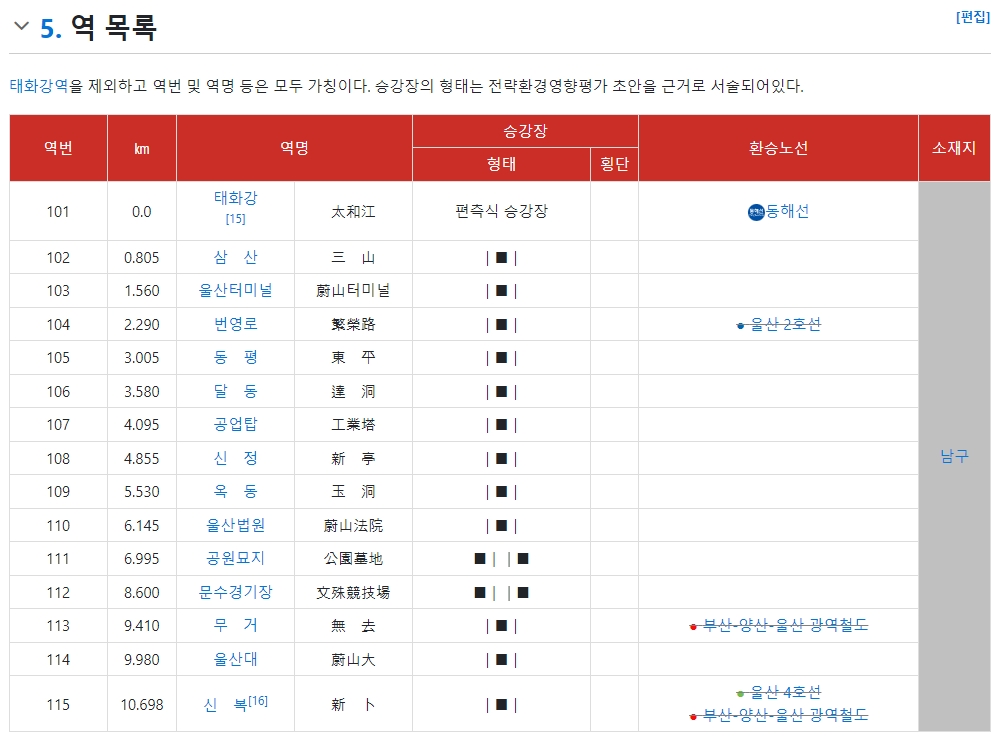Open the 달 동 station link

tap(236, 391)
